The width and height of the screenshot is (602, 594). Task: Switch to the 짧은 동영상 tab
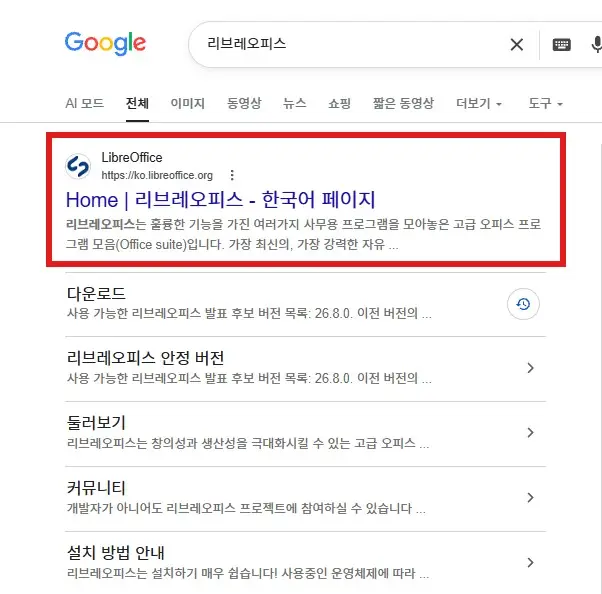pos(403,103)
